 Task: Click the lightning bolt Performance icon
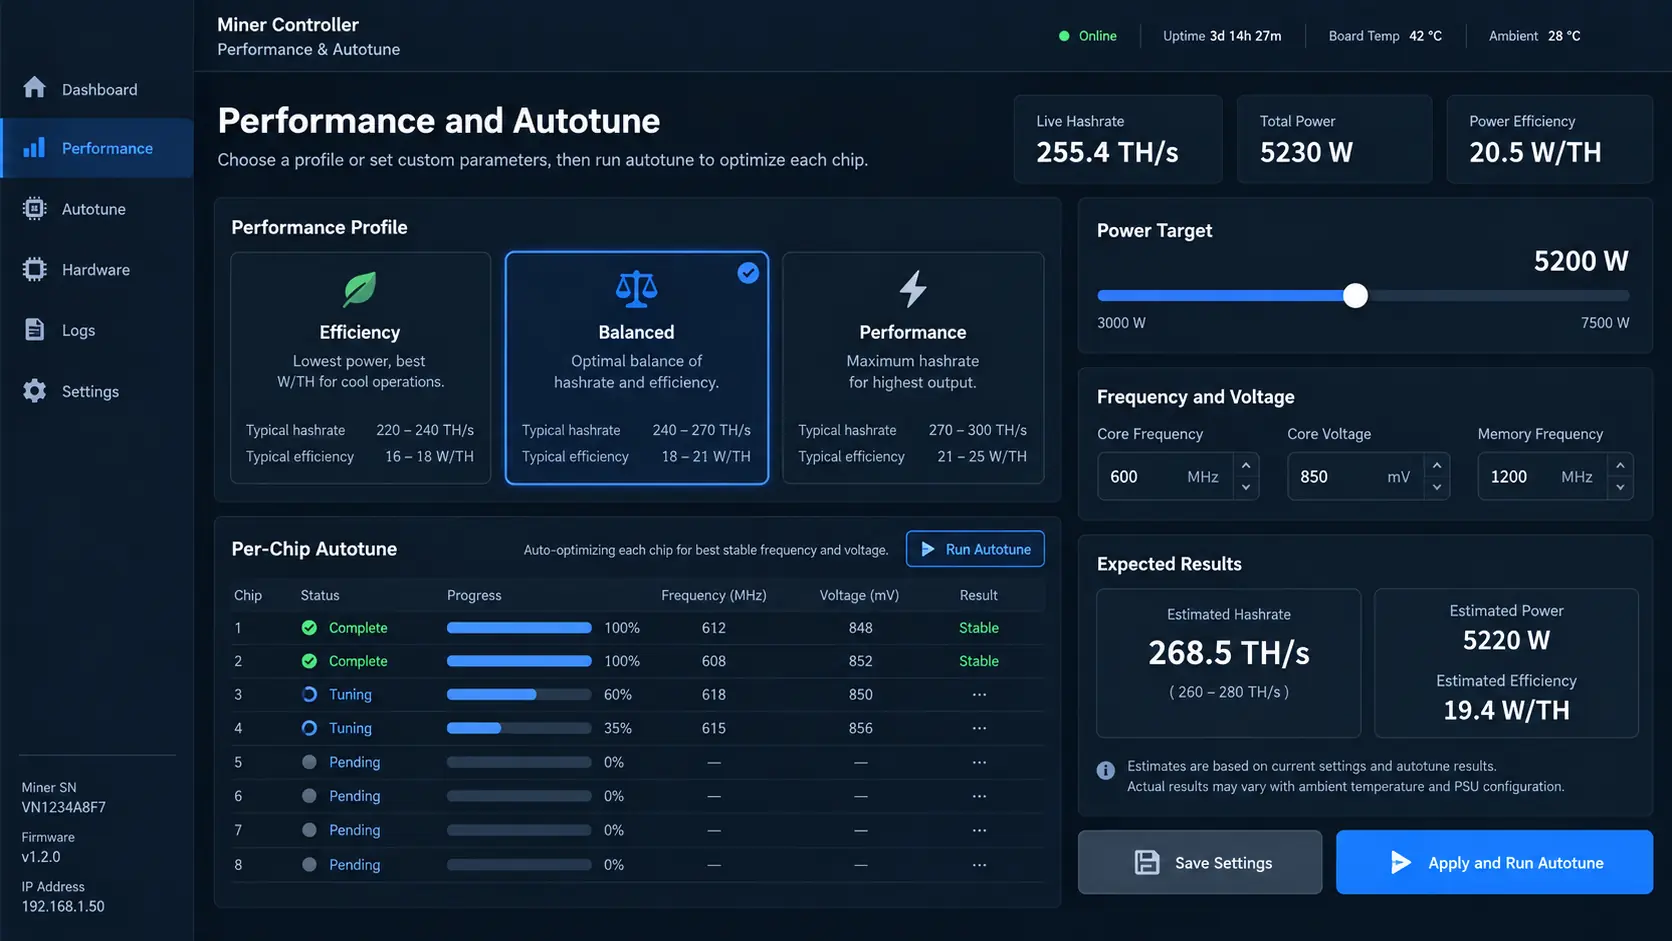coord(912,289)
